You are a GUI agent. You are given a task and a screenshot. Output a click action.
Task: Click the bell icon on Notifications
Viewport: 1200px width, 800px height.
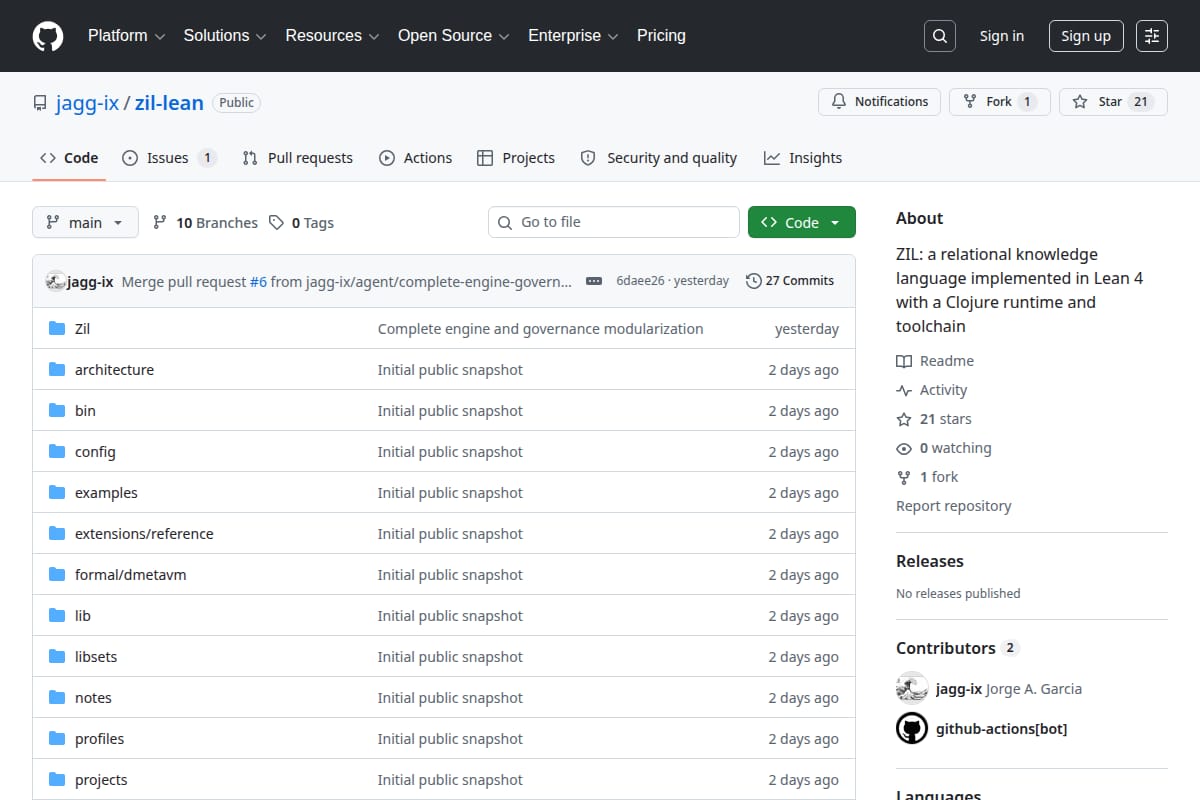839,102
